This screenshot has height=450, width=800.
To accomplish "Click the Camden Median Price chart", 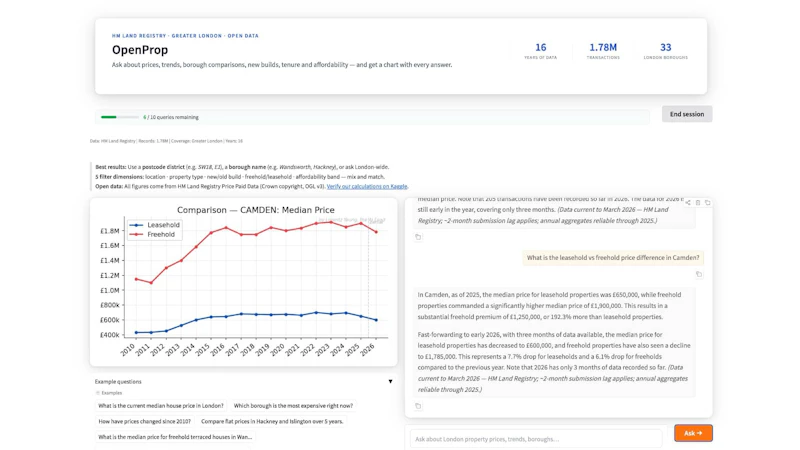I will [x=243, y=282].
